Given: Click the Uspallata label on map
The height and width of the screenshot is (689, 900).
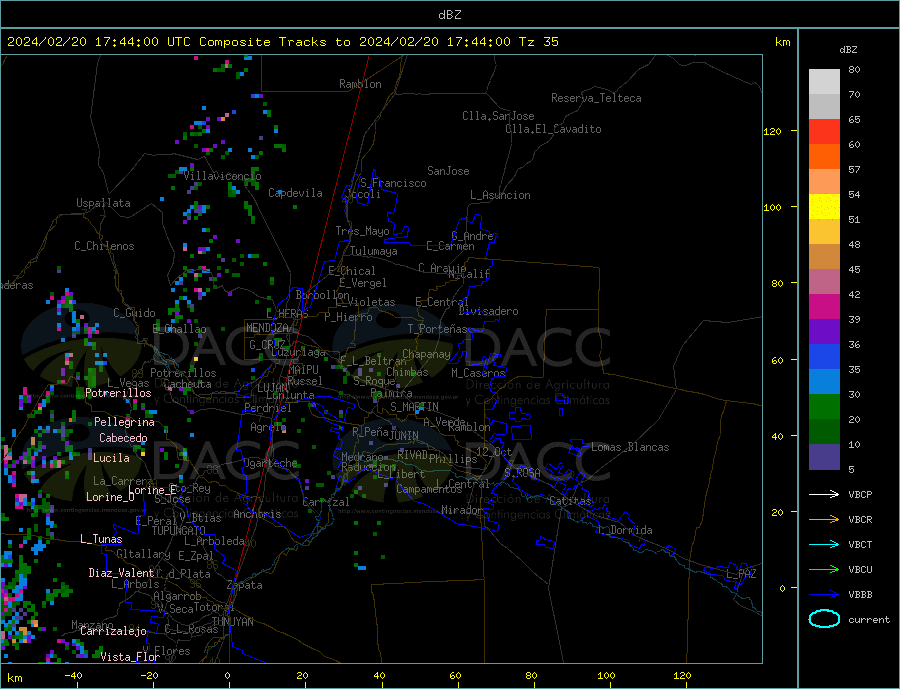Looking at the screenshot, I should tap(103, 203).
